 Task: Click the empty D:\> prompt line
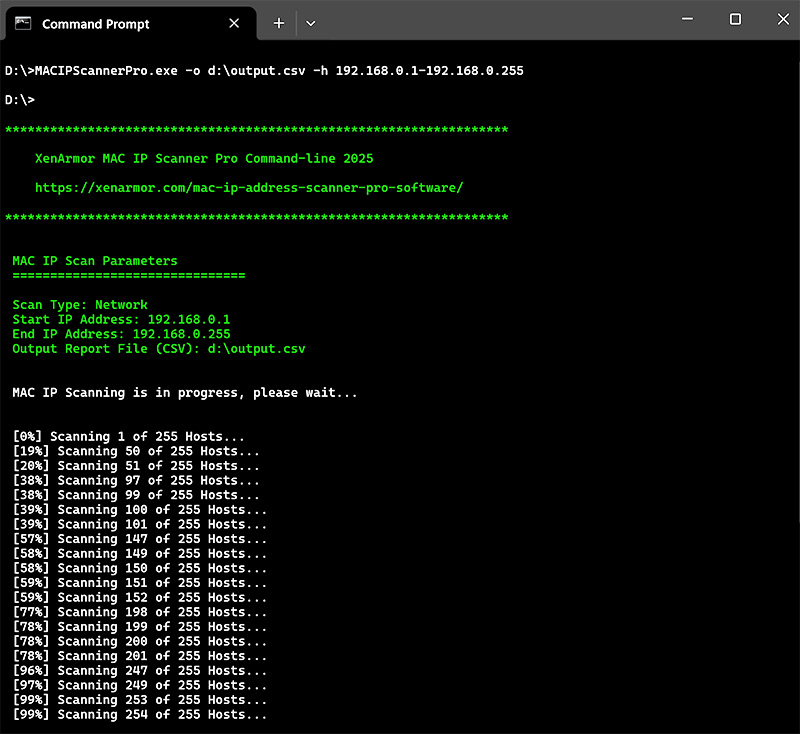coord(20,100)
